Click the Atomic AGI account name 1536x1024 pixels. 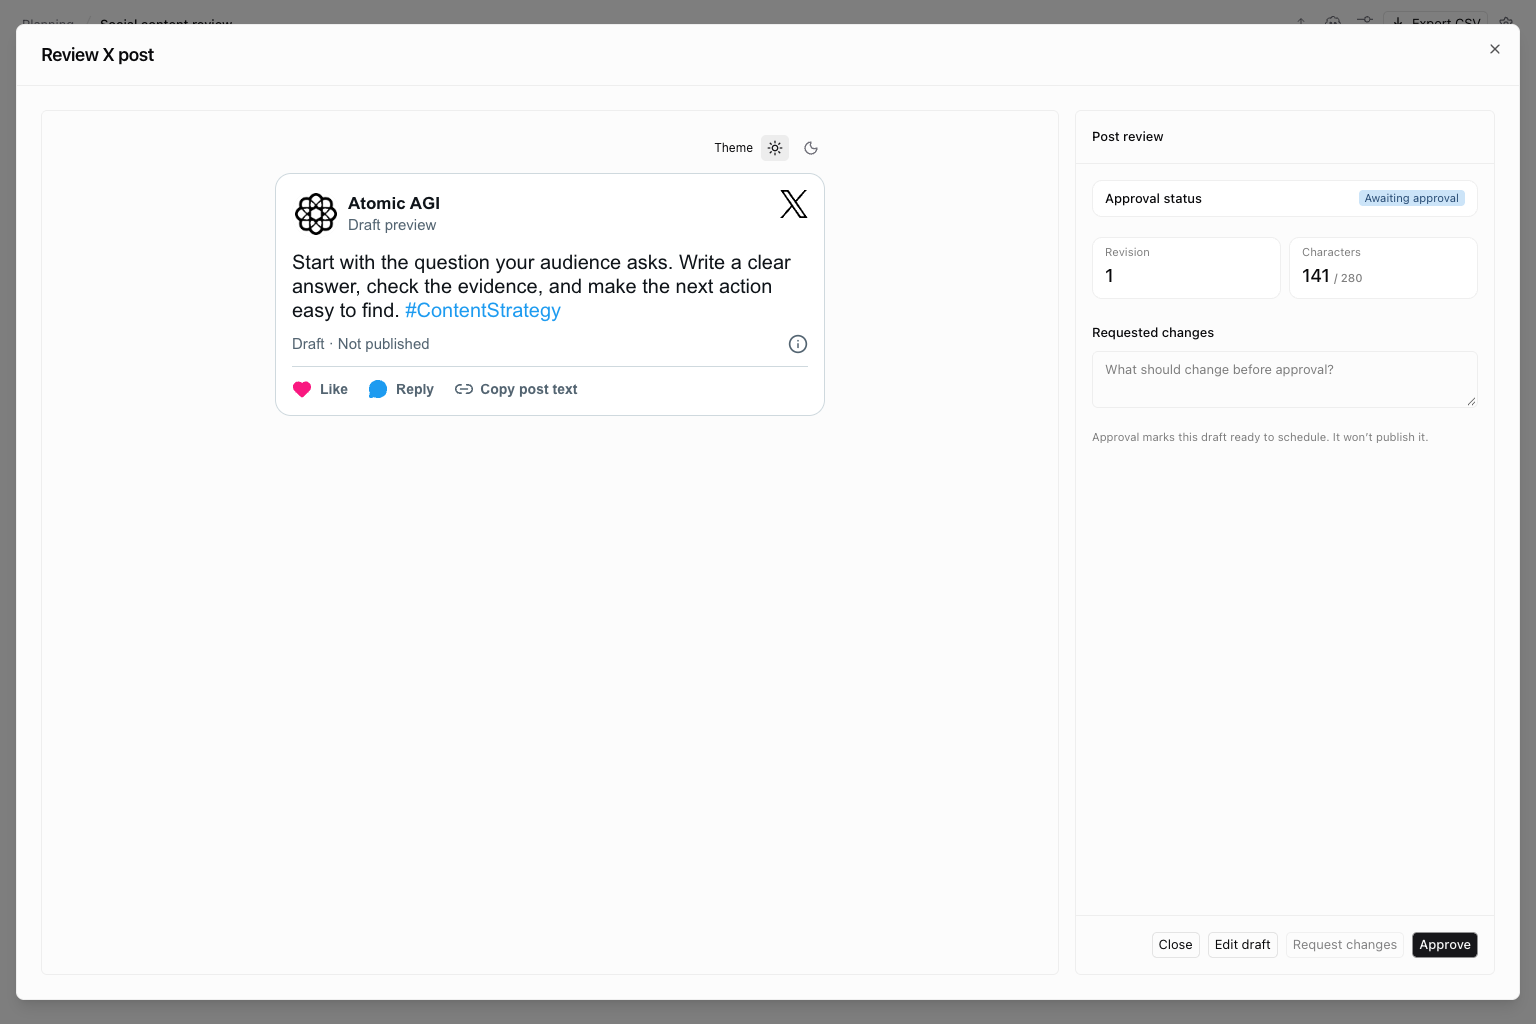tap(394, 203)
